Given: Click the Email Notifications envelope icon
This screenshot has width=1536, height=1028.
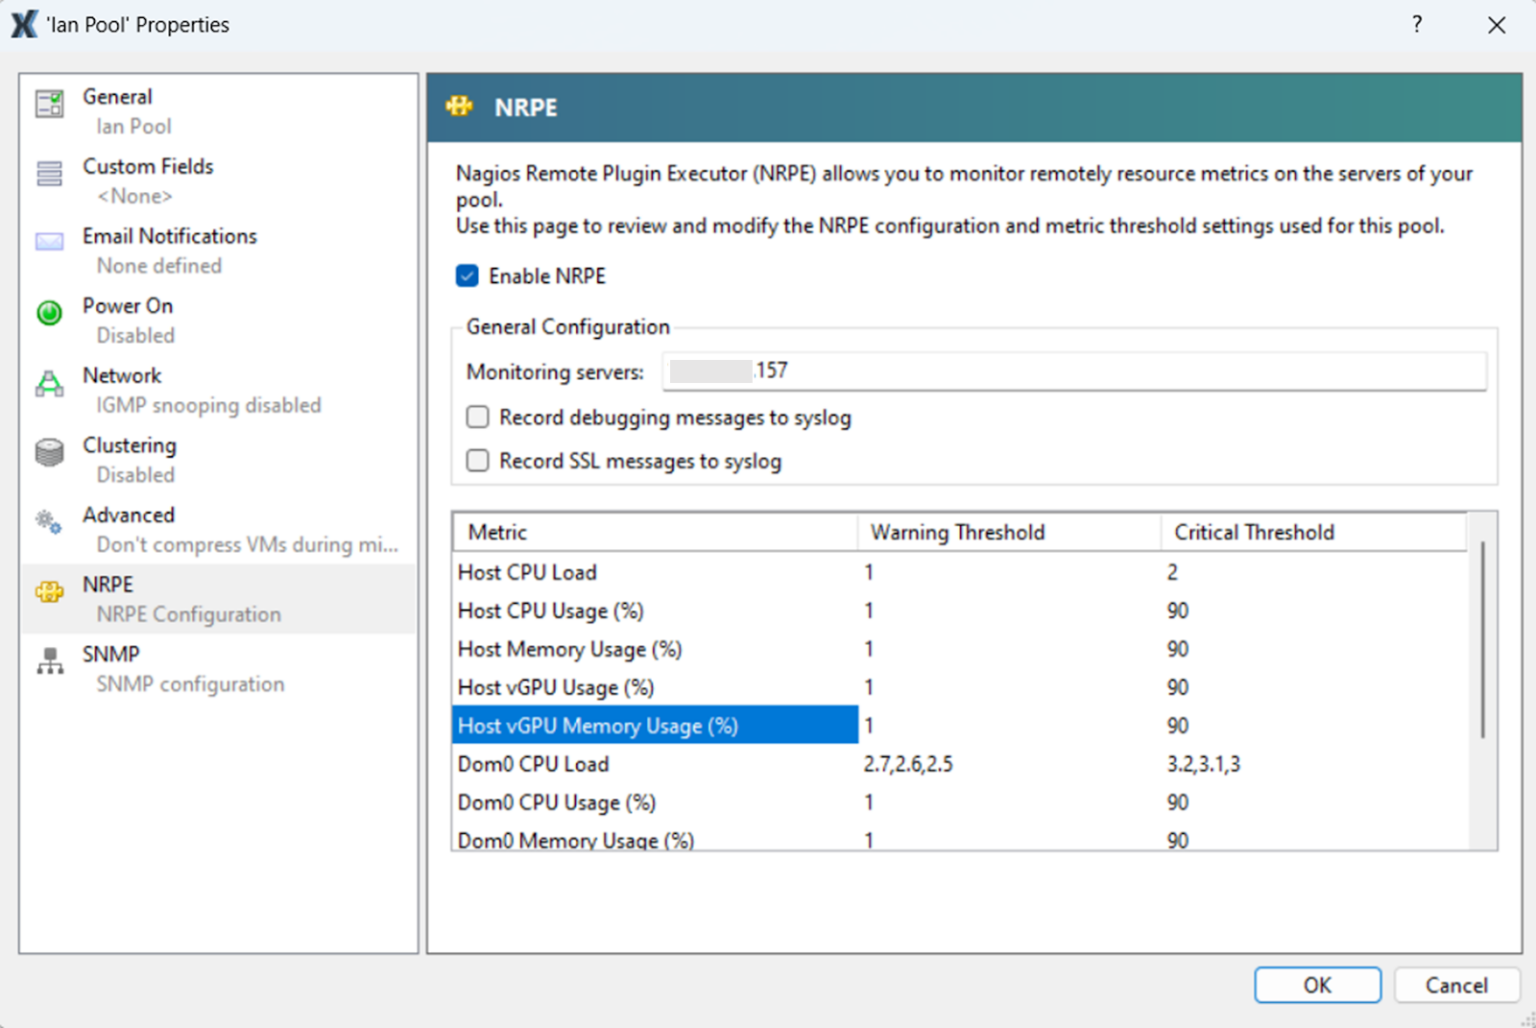Looking at the screenshot, I should click(x=48, y=241).
